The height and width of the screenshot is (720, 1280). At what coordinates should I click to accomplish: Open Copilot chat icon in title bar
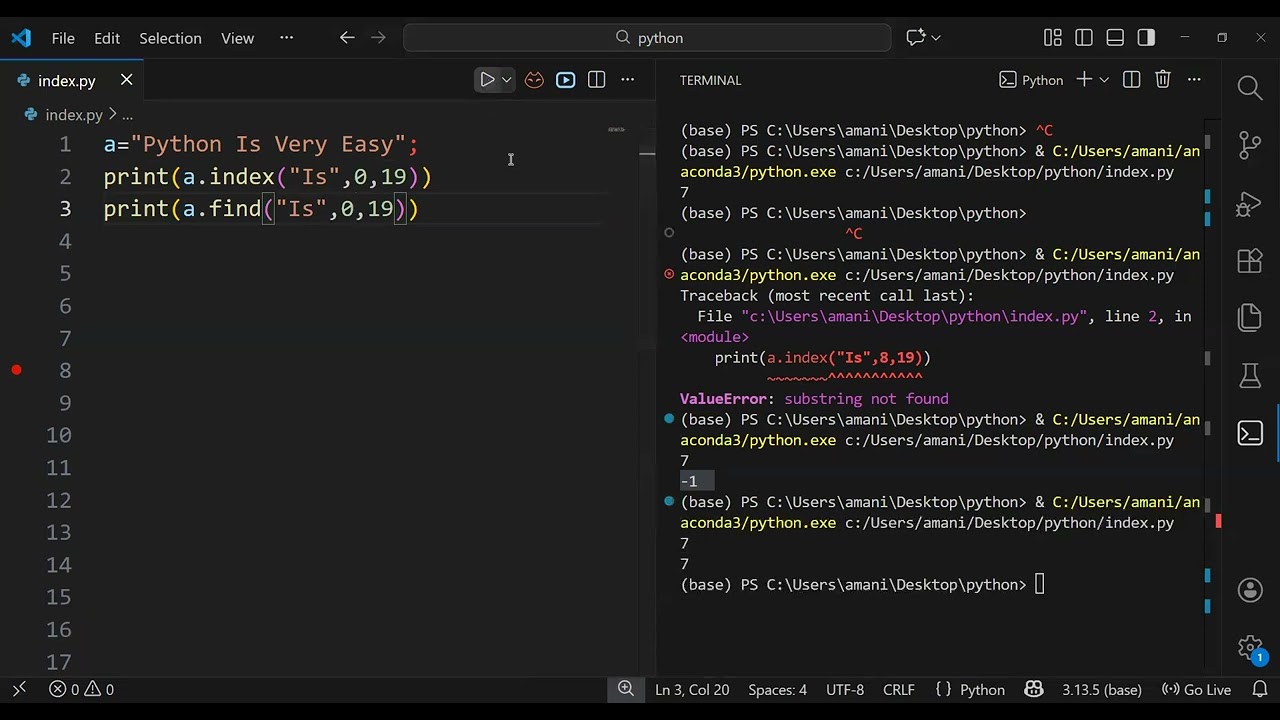pos(915,38)
